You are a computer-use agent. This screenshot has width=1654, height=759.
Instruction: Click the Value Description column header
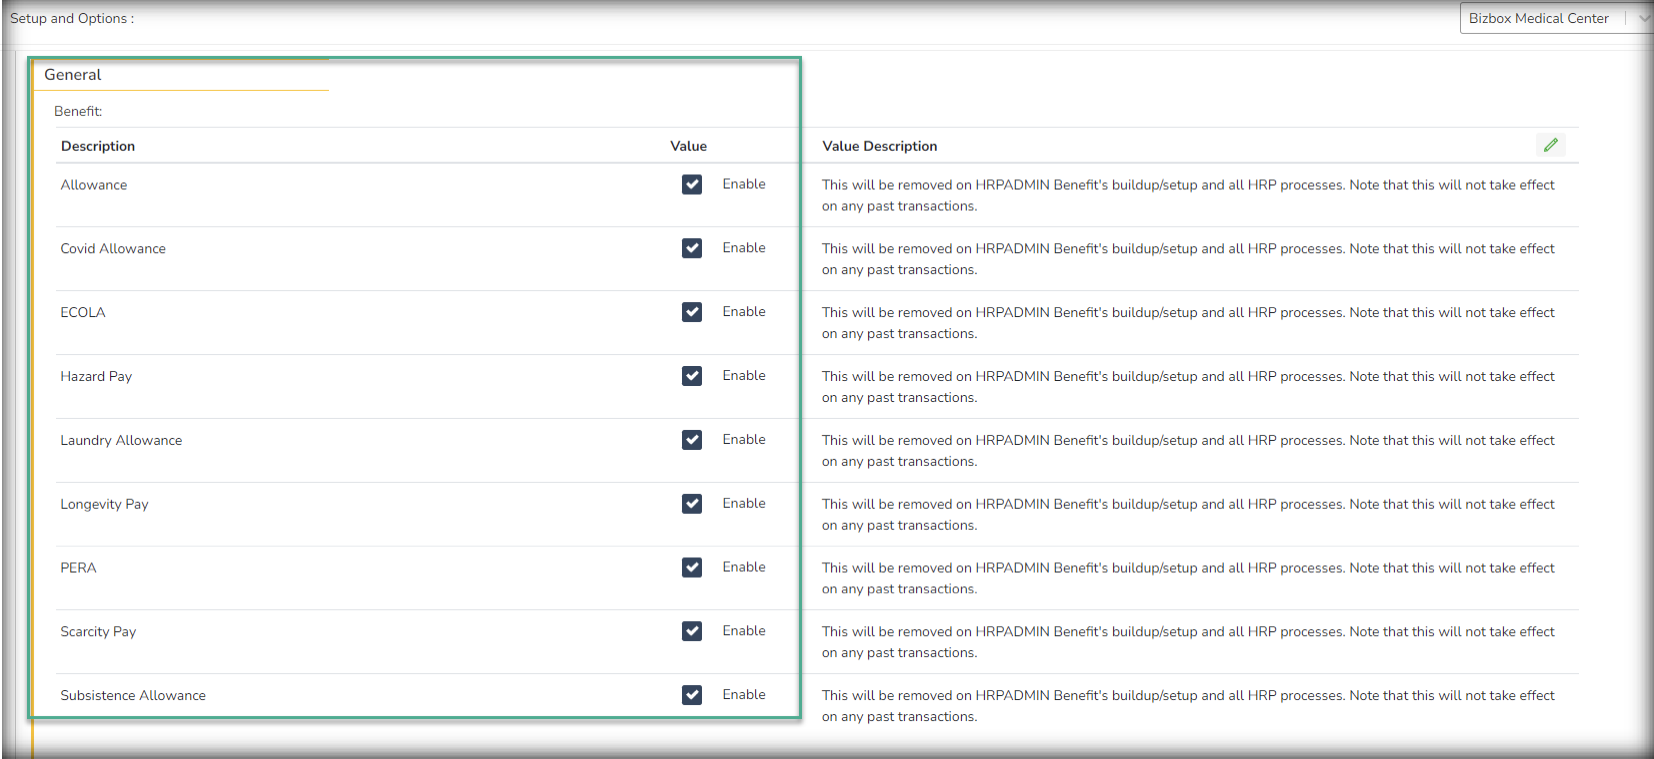pyautogui.click(x=879, y=146)
